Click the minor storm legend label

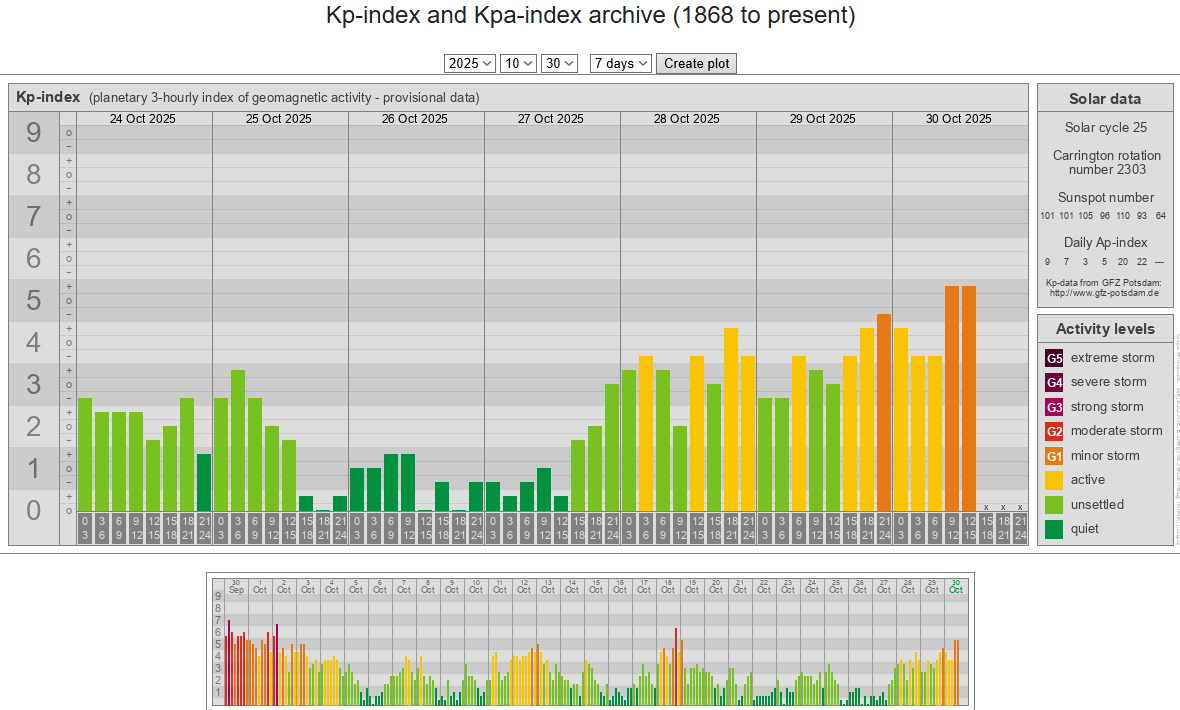click(1105, 456)
